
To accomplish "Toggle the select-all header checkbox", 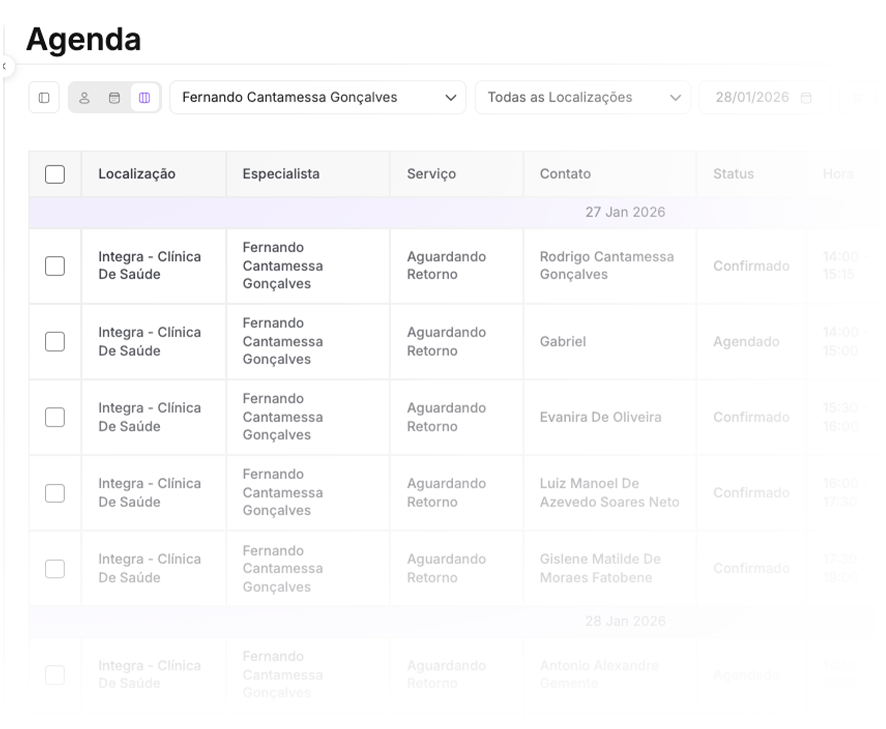I will [x=55, y=174].
